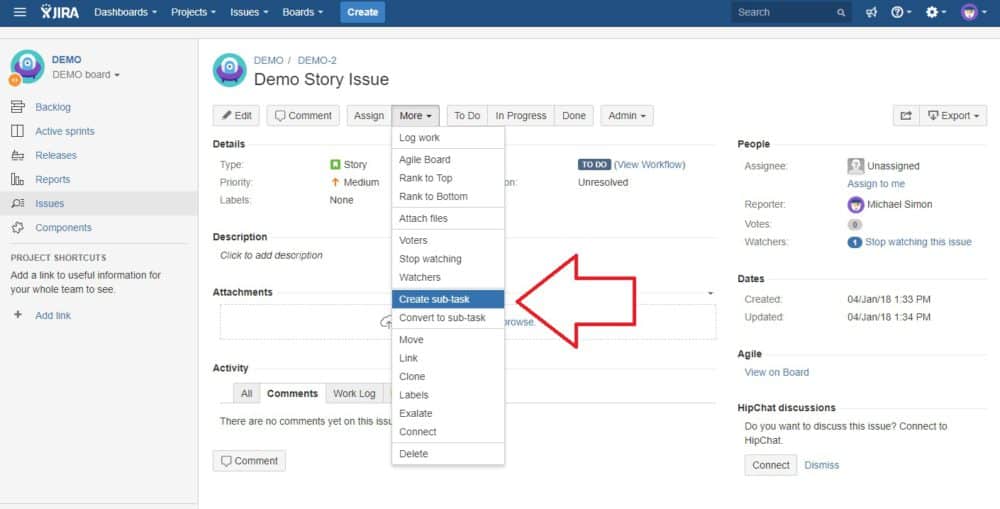
Task: Click the share issue icon button
Action: point(906,115)
